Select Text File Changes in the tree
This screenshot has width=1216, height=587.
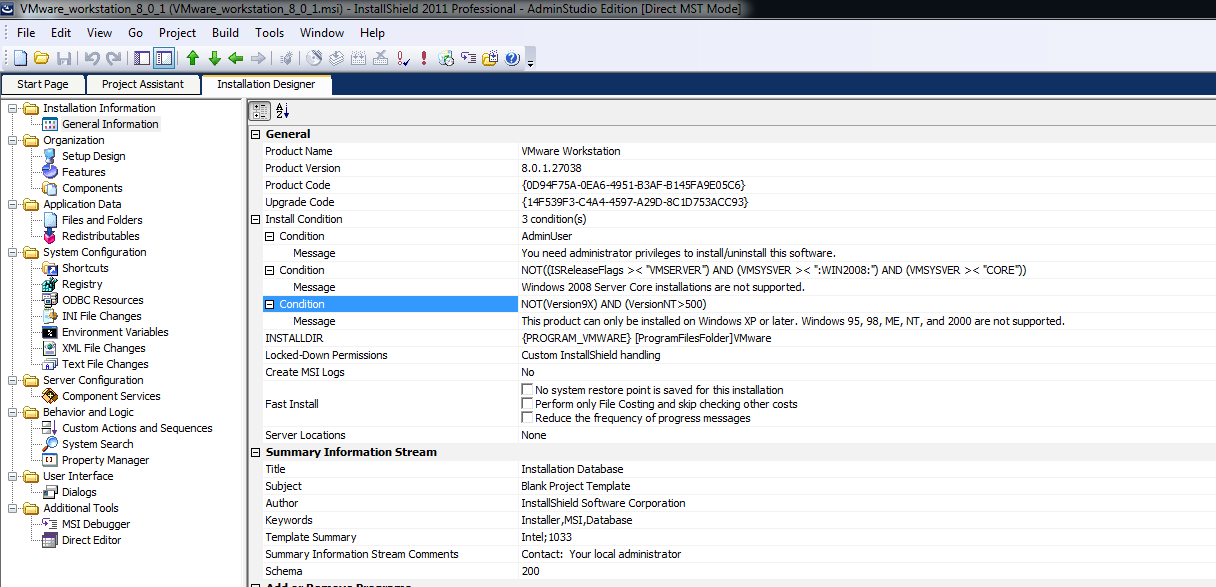click(105, 364)
